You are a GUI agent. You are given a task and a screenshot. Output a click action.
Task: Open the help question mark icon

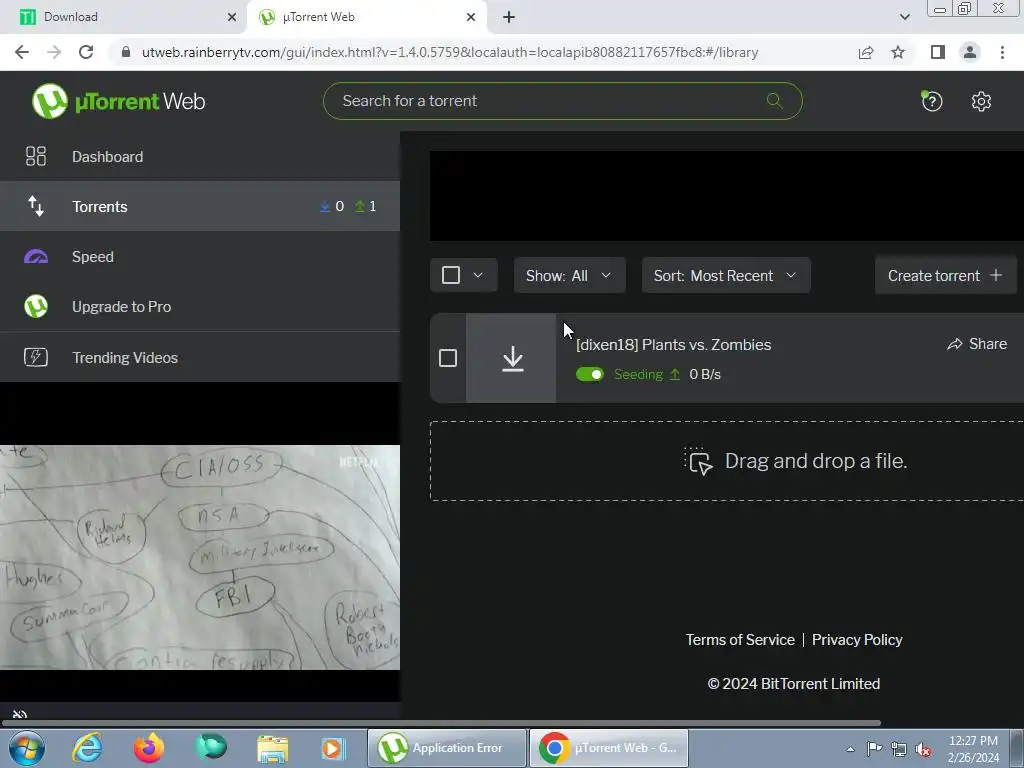(x=932, y=101)
